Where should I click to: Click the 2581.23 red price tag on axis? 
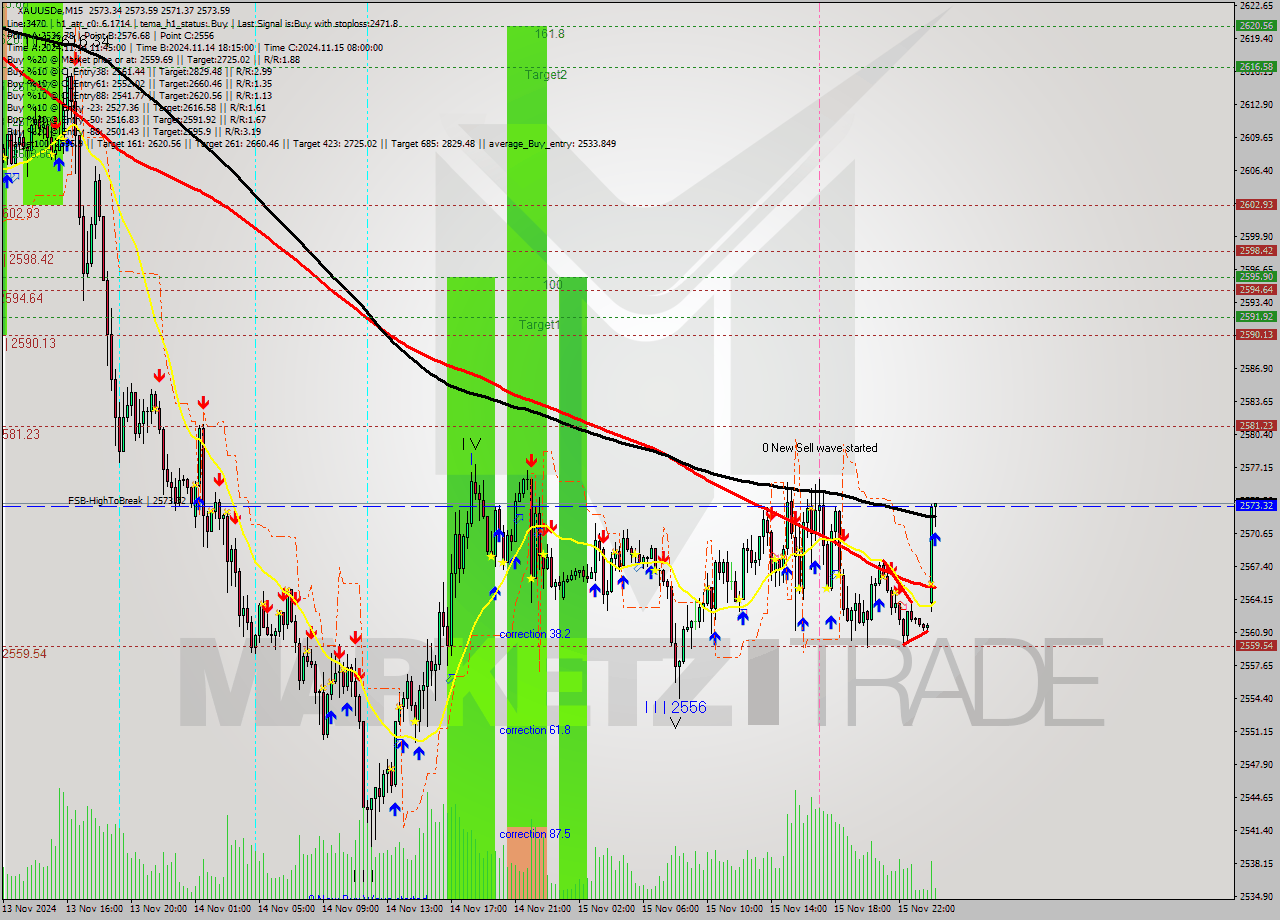pos(1256,425)
